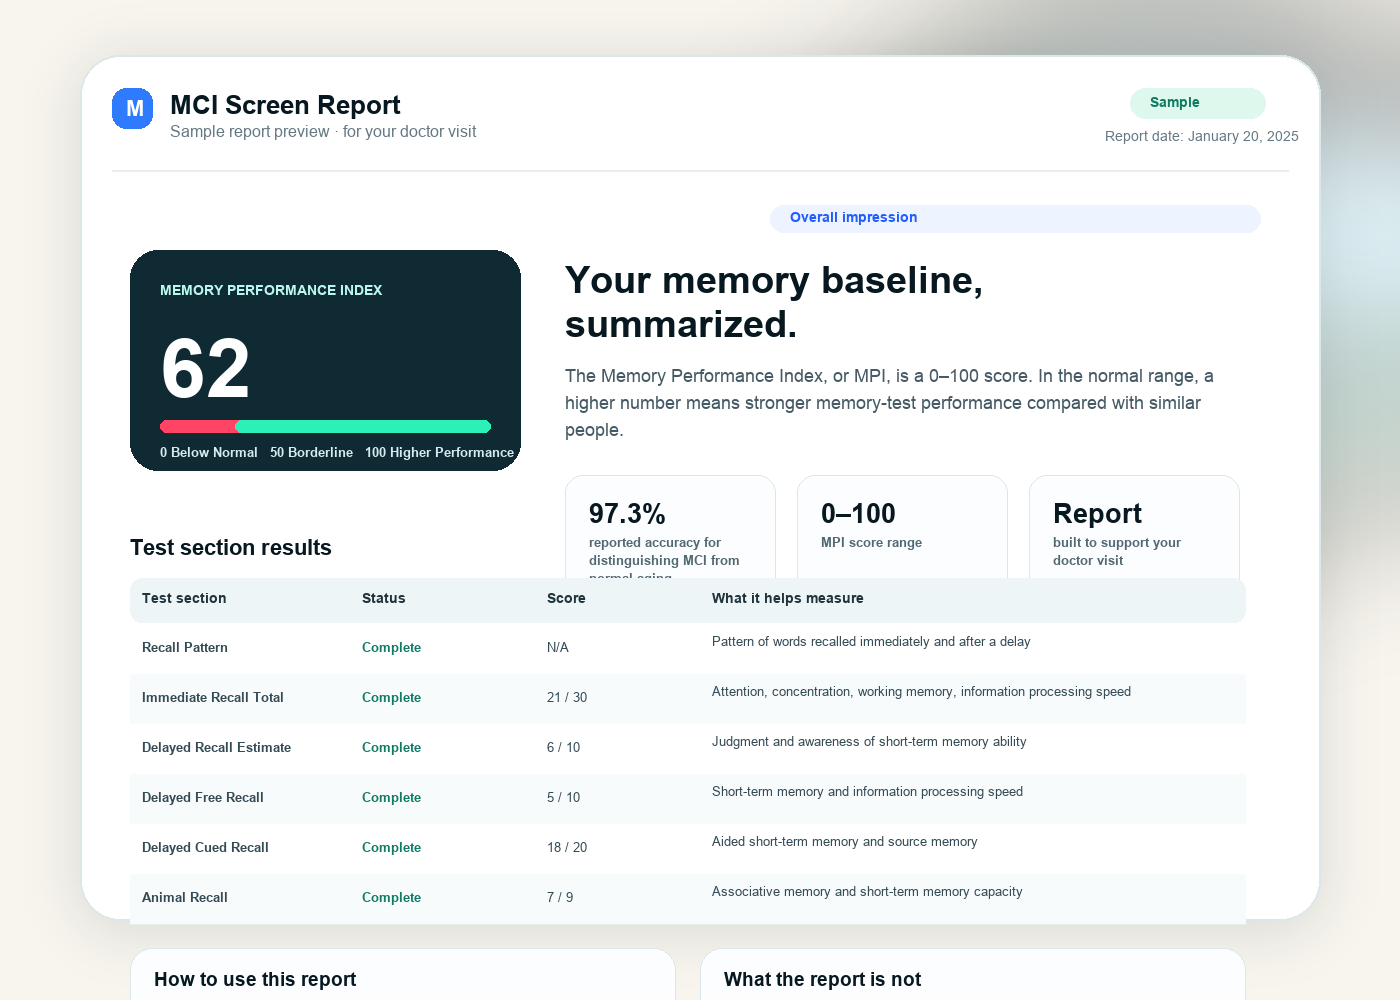The height and width of the screenshot is (1000, 1400).
Task: Click the N/A score for Recall Pattern
Action: [x=558, y=647]
